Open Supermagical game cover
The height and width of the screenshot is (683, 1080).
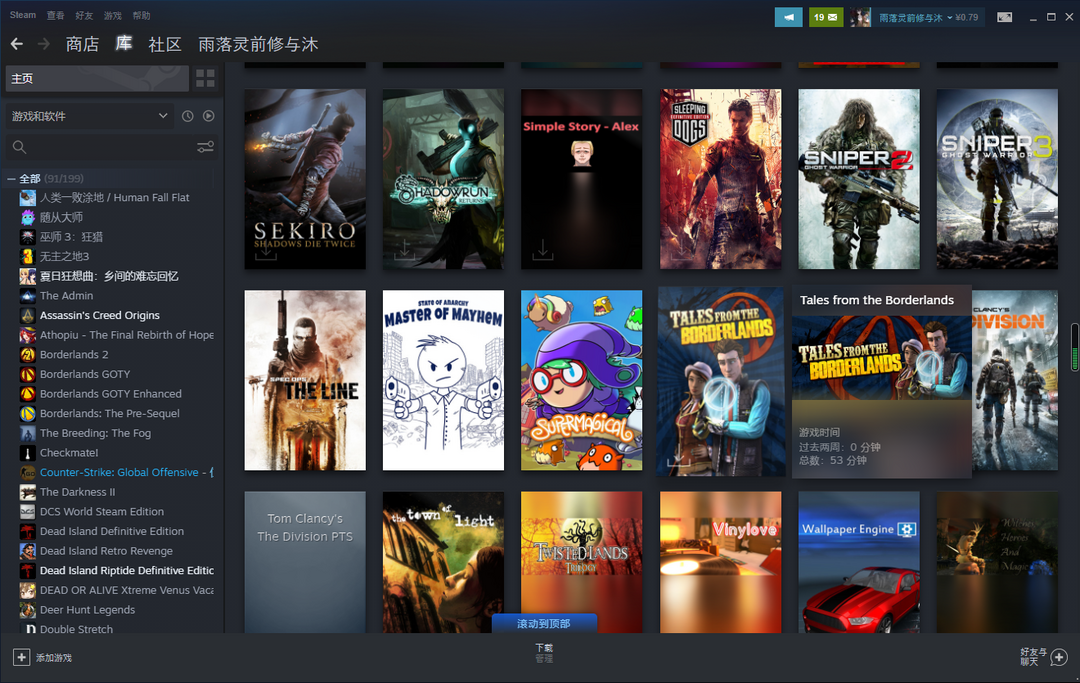[x=581, y=380]
